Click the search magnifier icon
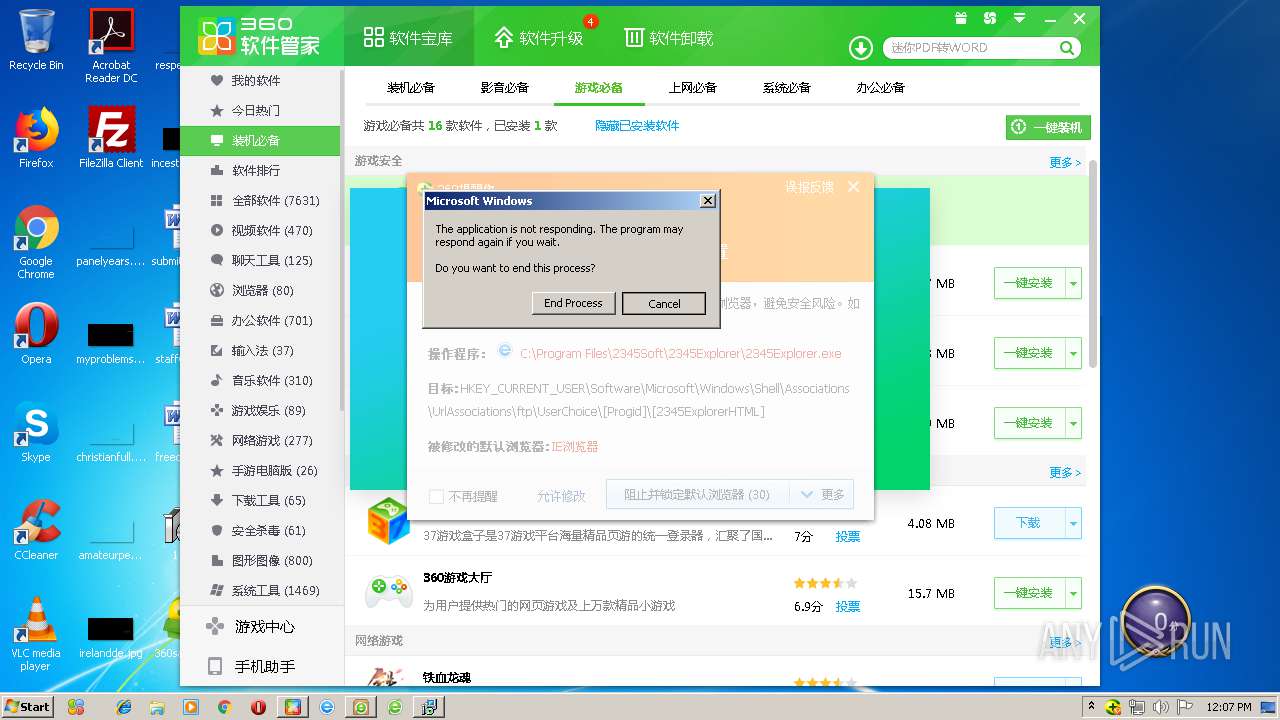Viewport: 1280px width, 720px height. coord(1067,48)
